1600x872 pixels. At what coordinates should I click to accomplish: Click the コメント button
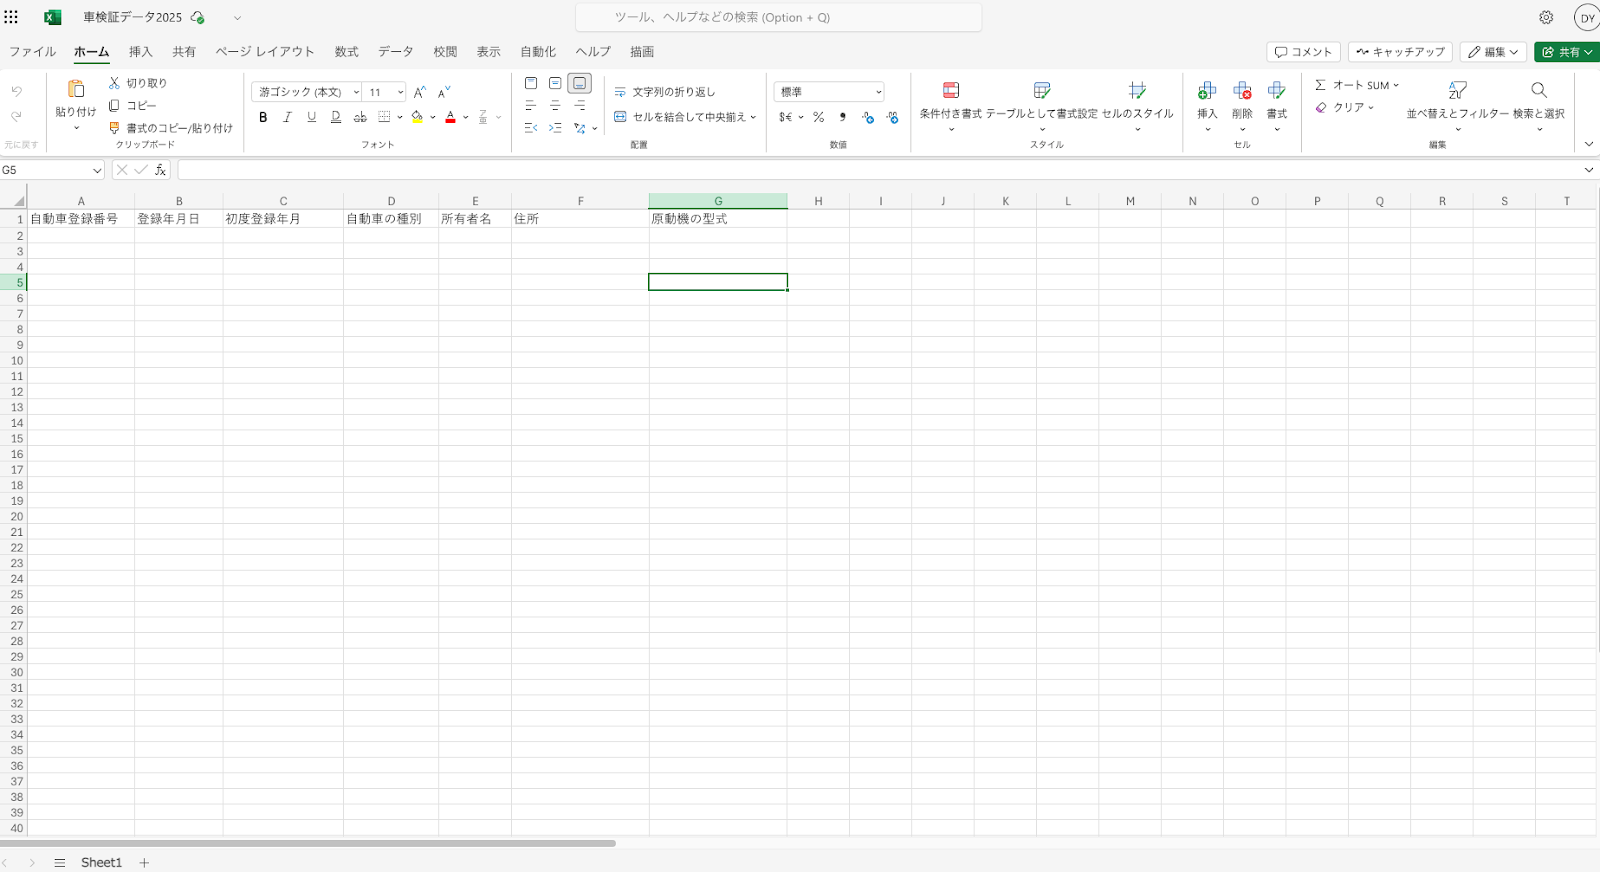point(1303,52)
